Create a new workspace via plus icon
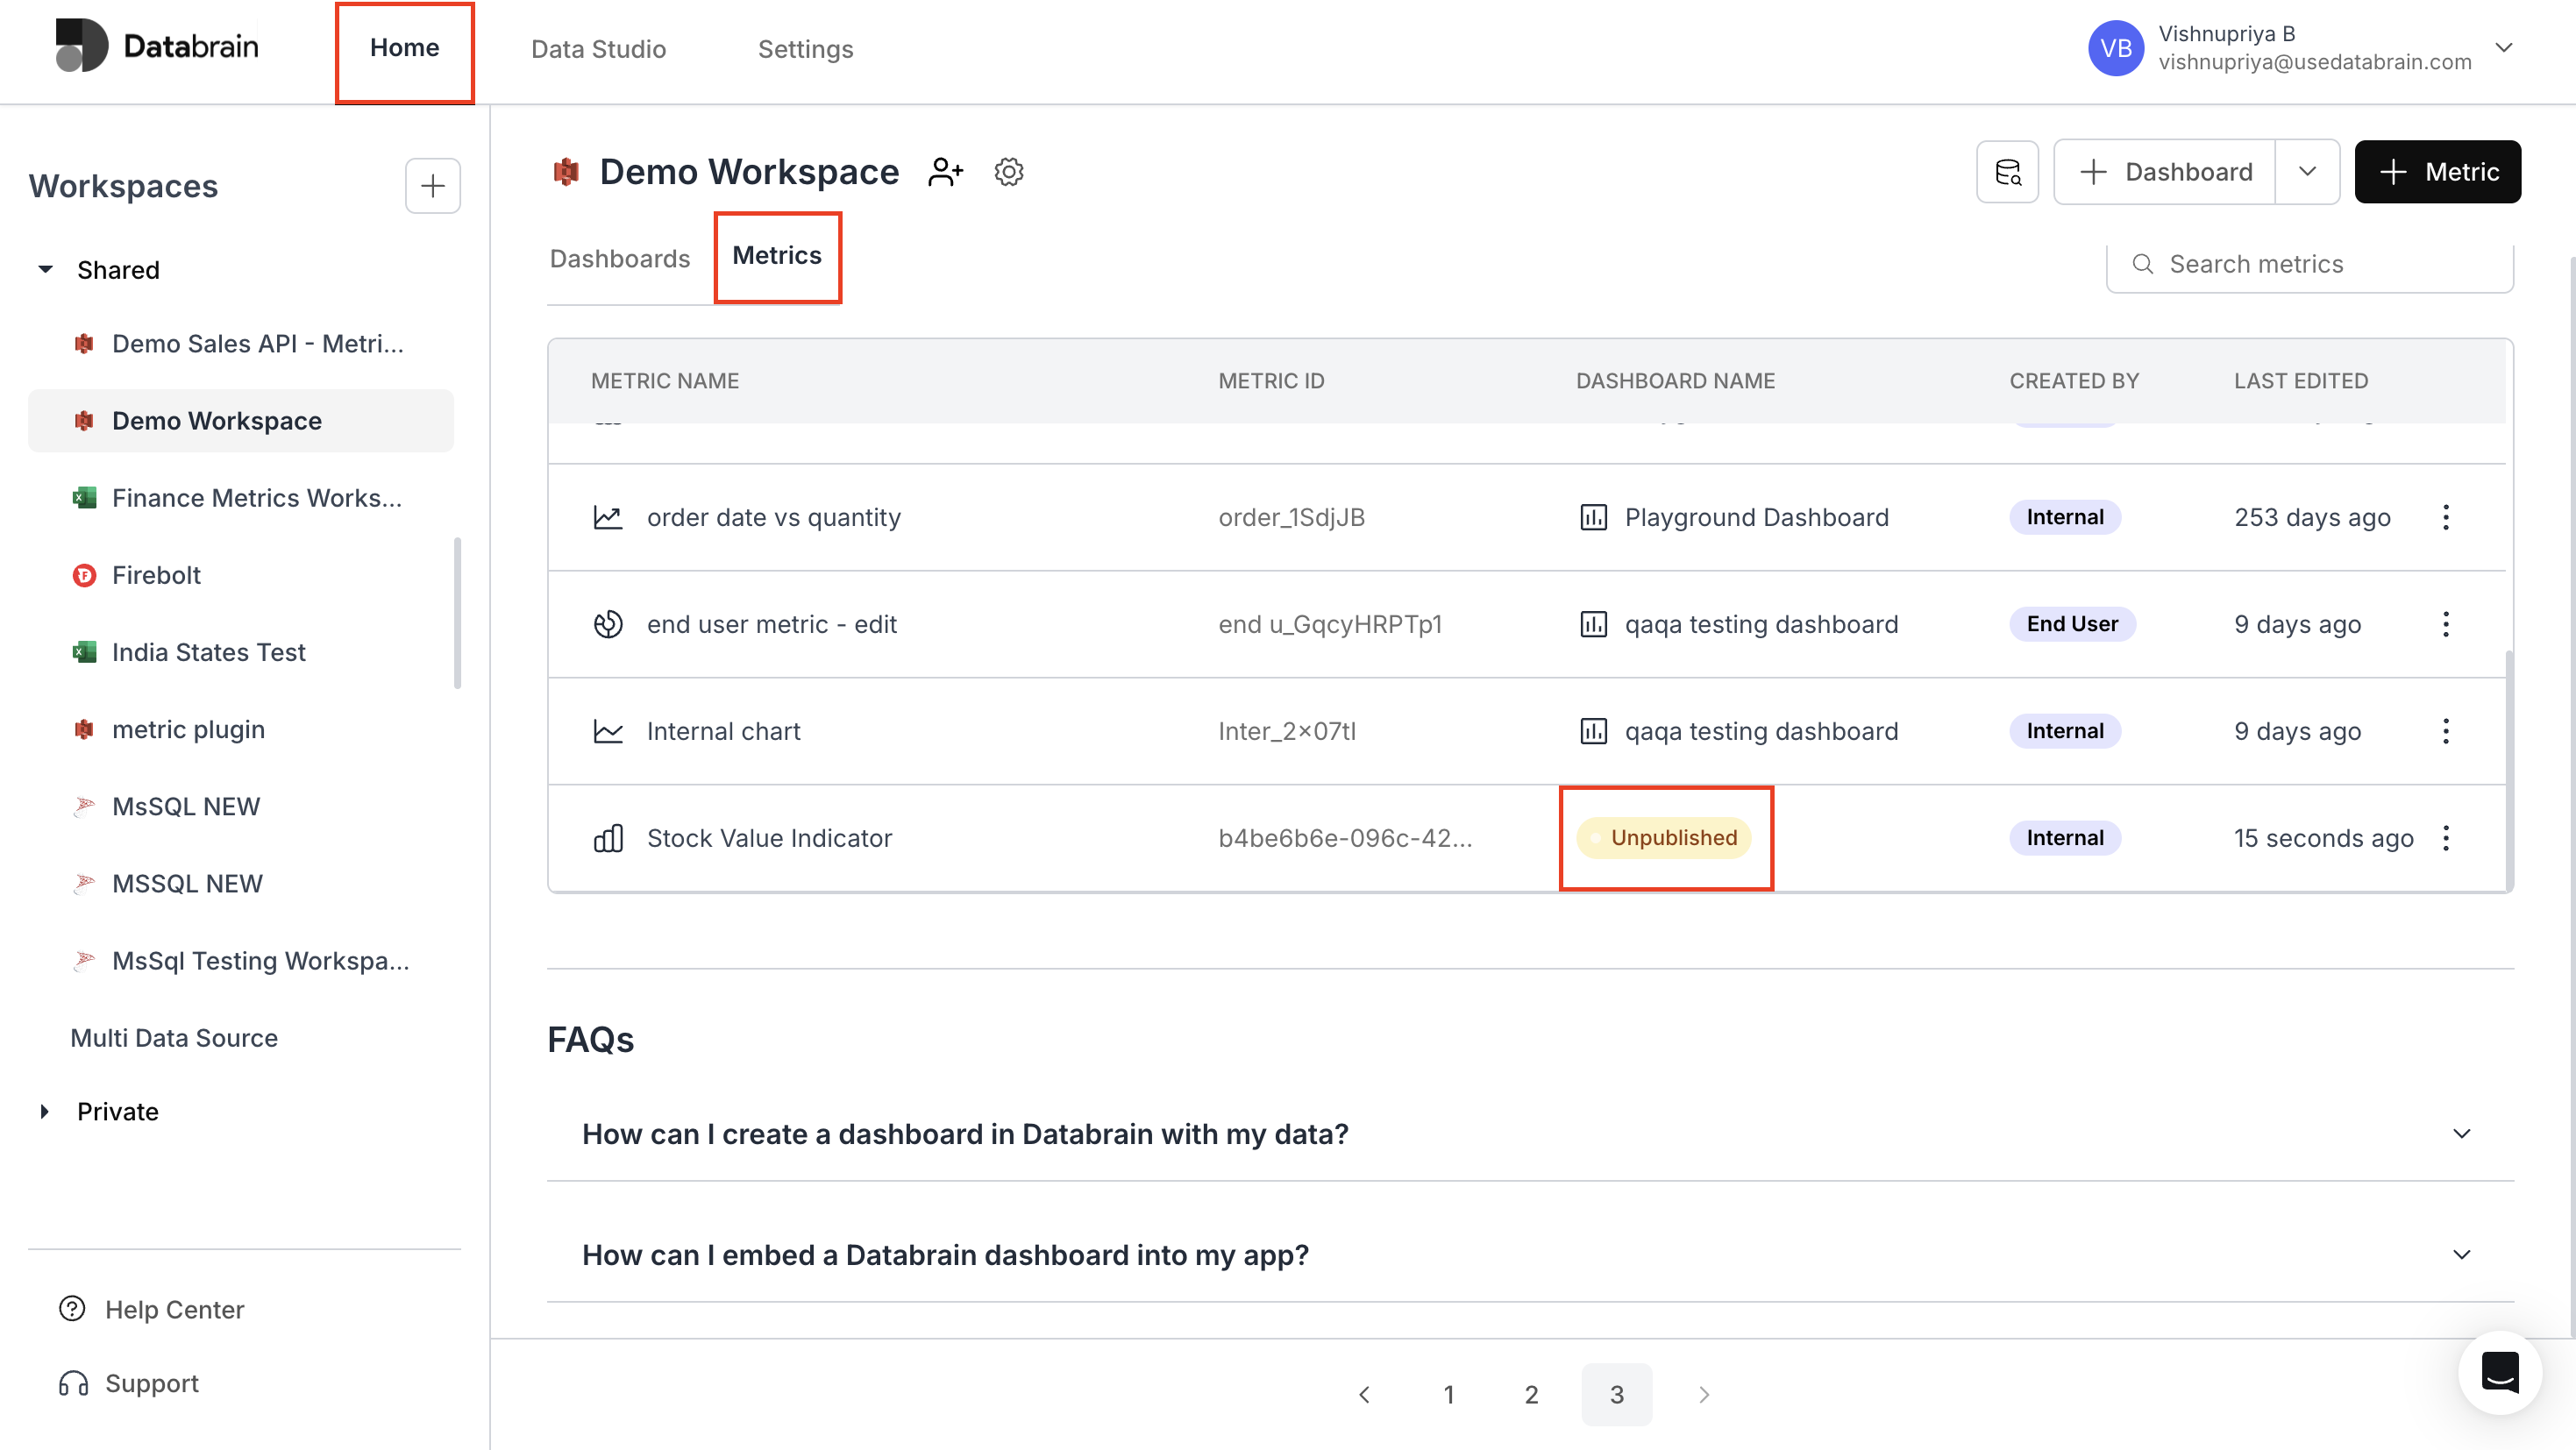 tap(432, 185)
